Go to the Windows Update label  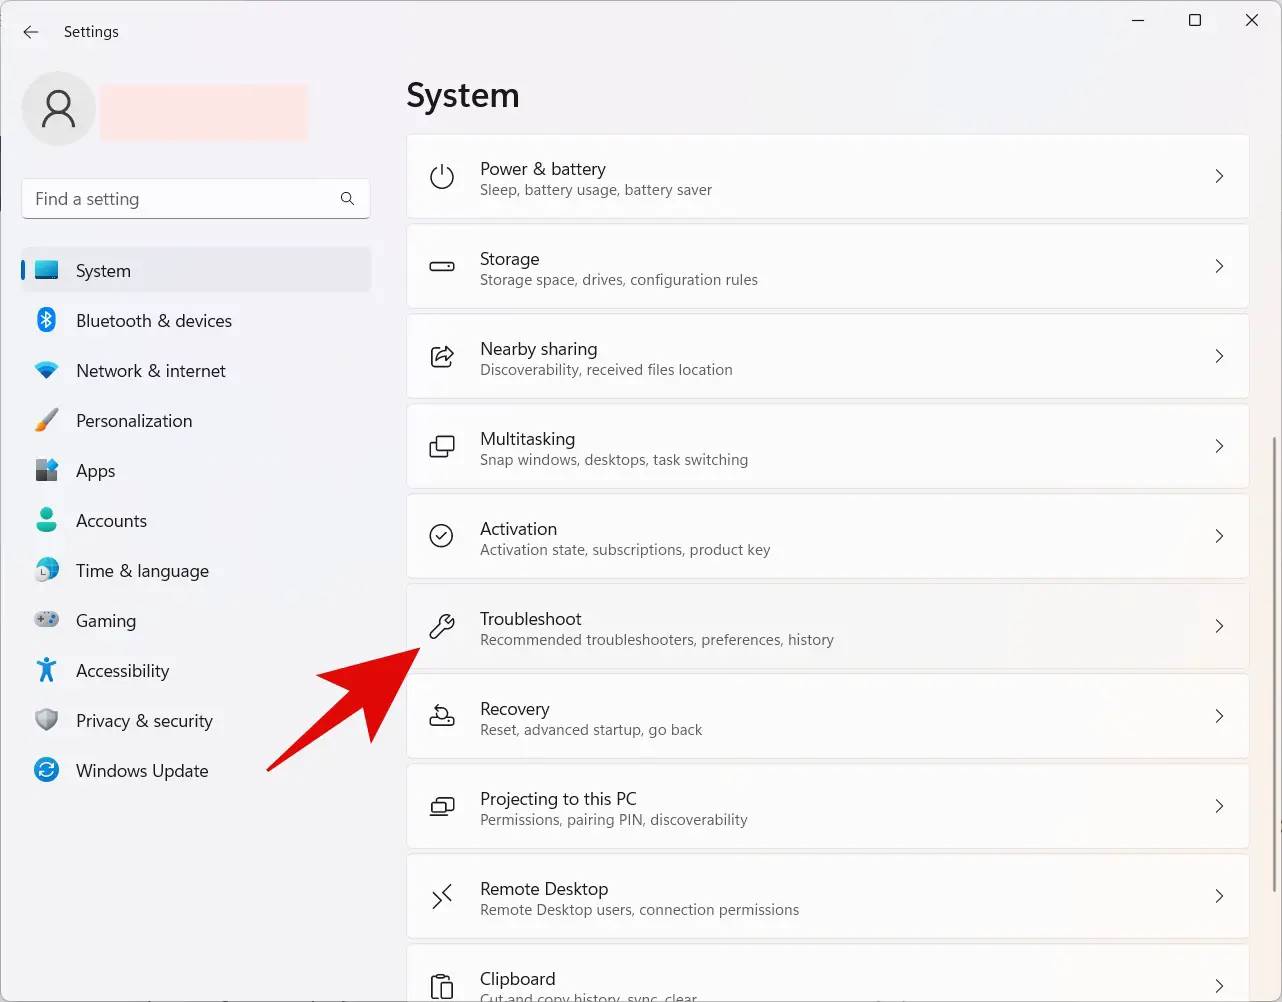click(x=142, y=771)
